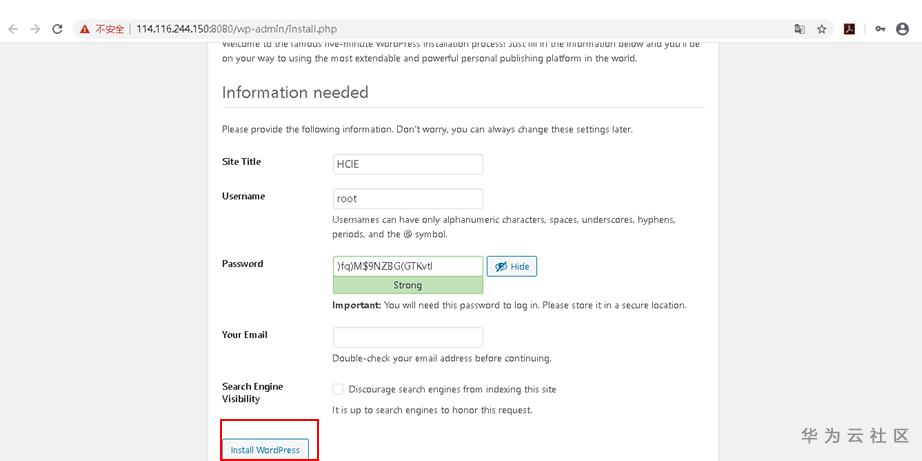Focus the Username input field
This screenshot has height=461, width=922.
click(407, 198)
